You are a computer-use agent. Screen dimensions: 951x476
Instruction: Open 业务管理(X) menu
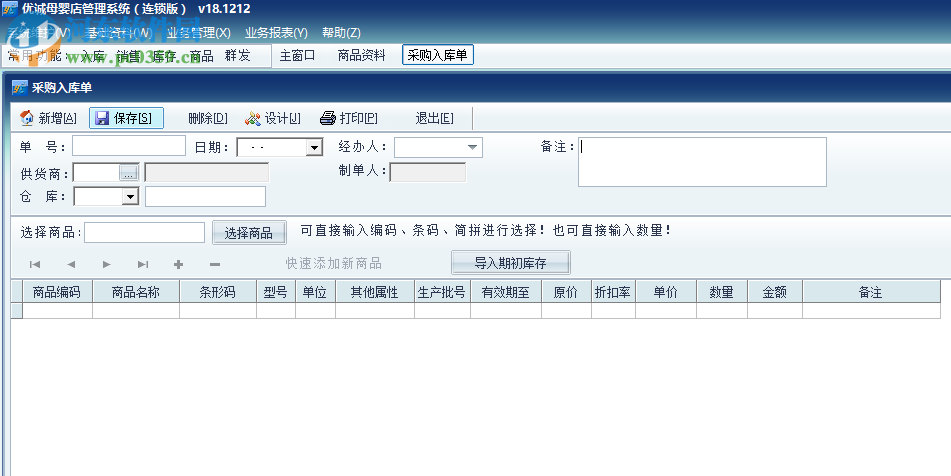[199, 33]
